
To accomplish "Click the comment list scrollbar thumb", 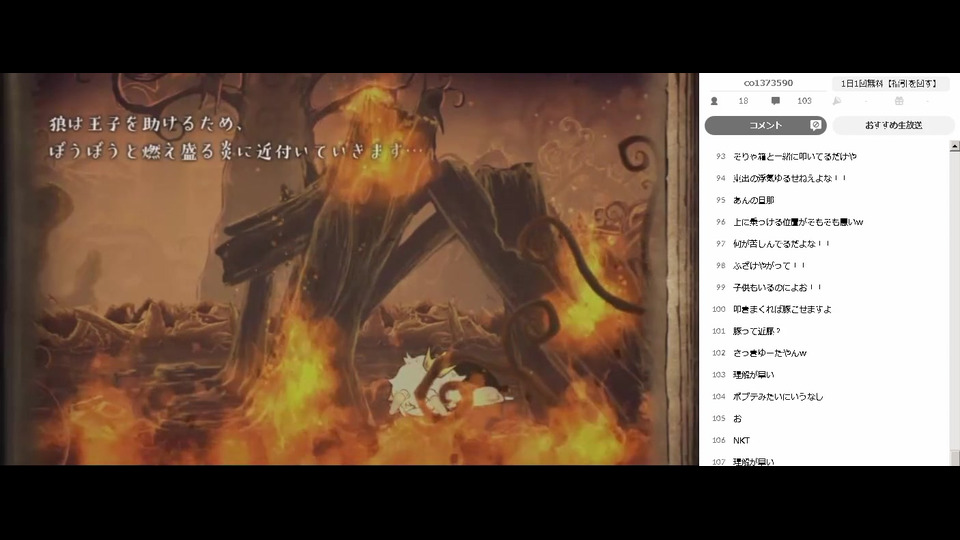I will pyautogui.click(x=954, y=457).
